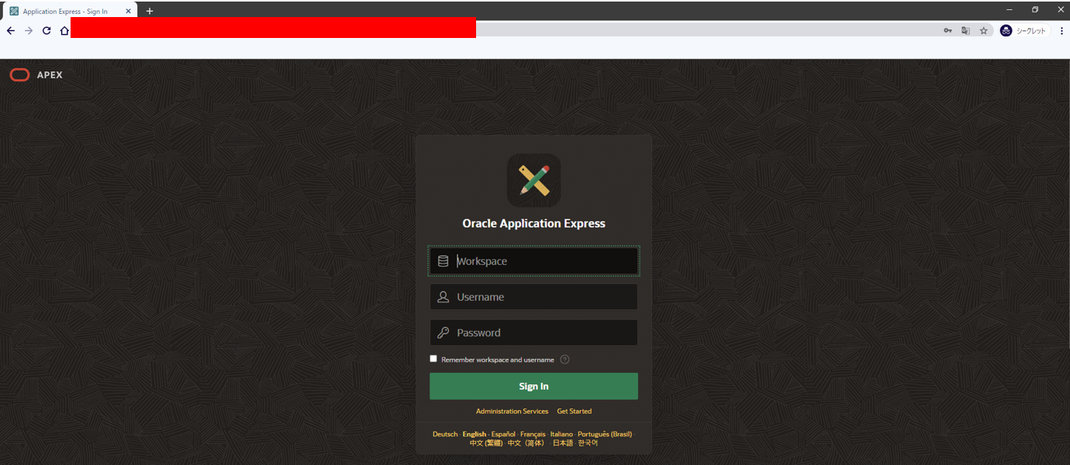Screen dimensions: 1070x465
Task: Click the translate page icon
Action: [966, 31]
